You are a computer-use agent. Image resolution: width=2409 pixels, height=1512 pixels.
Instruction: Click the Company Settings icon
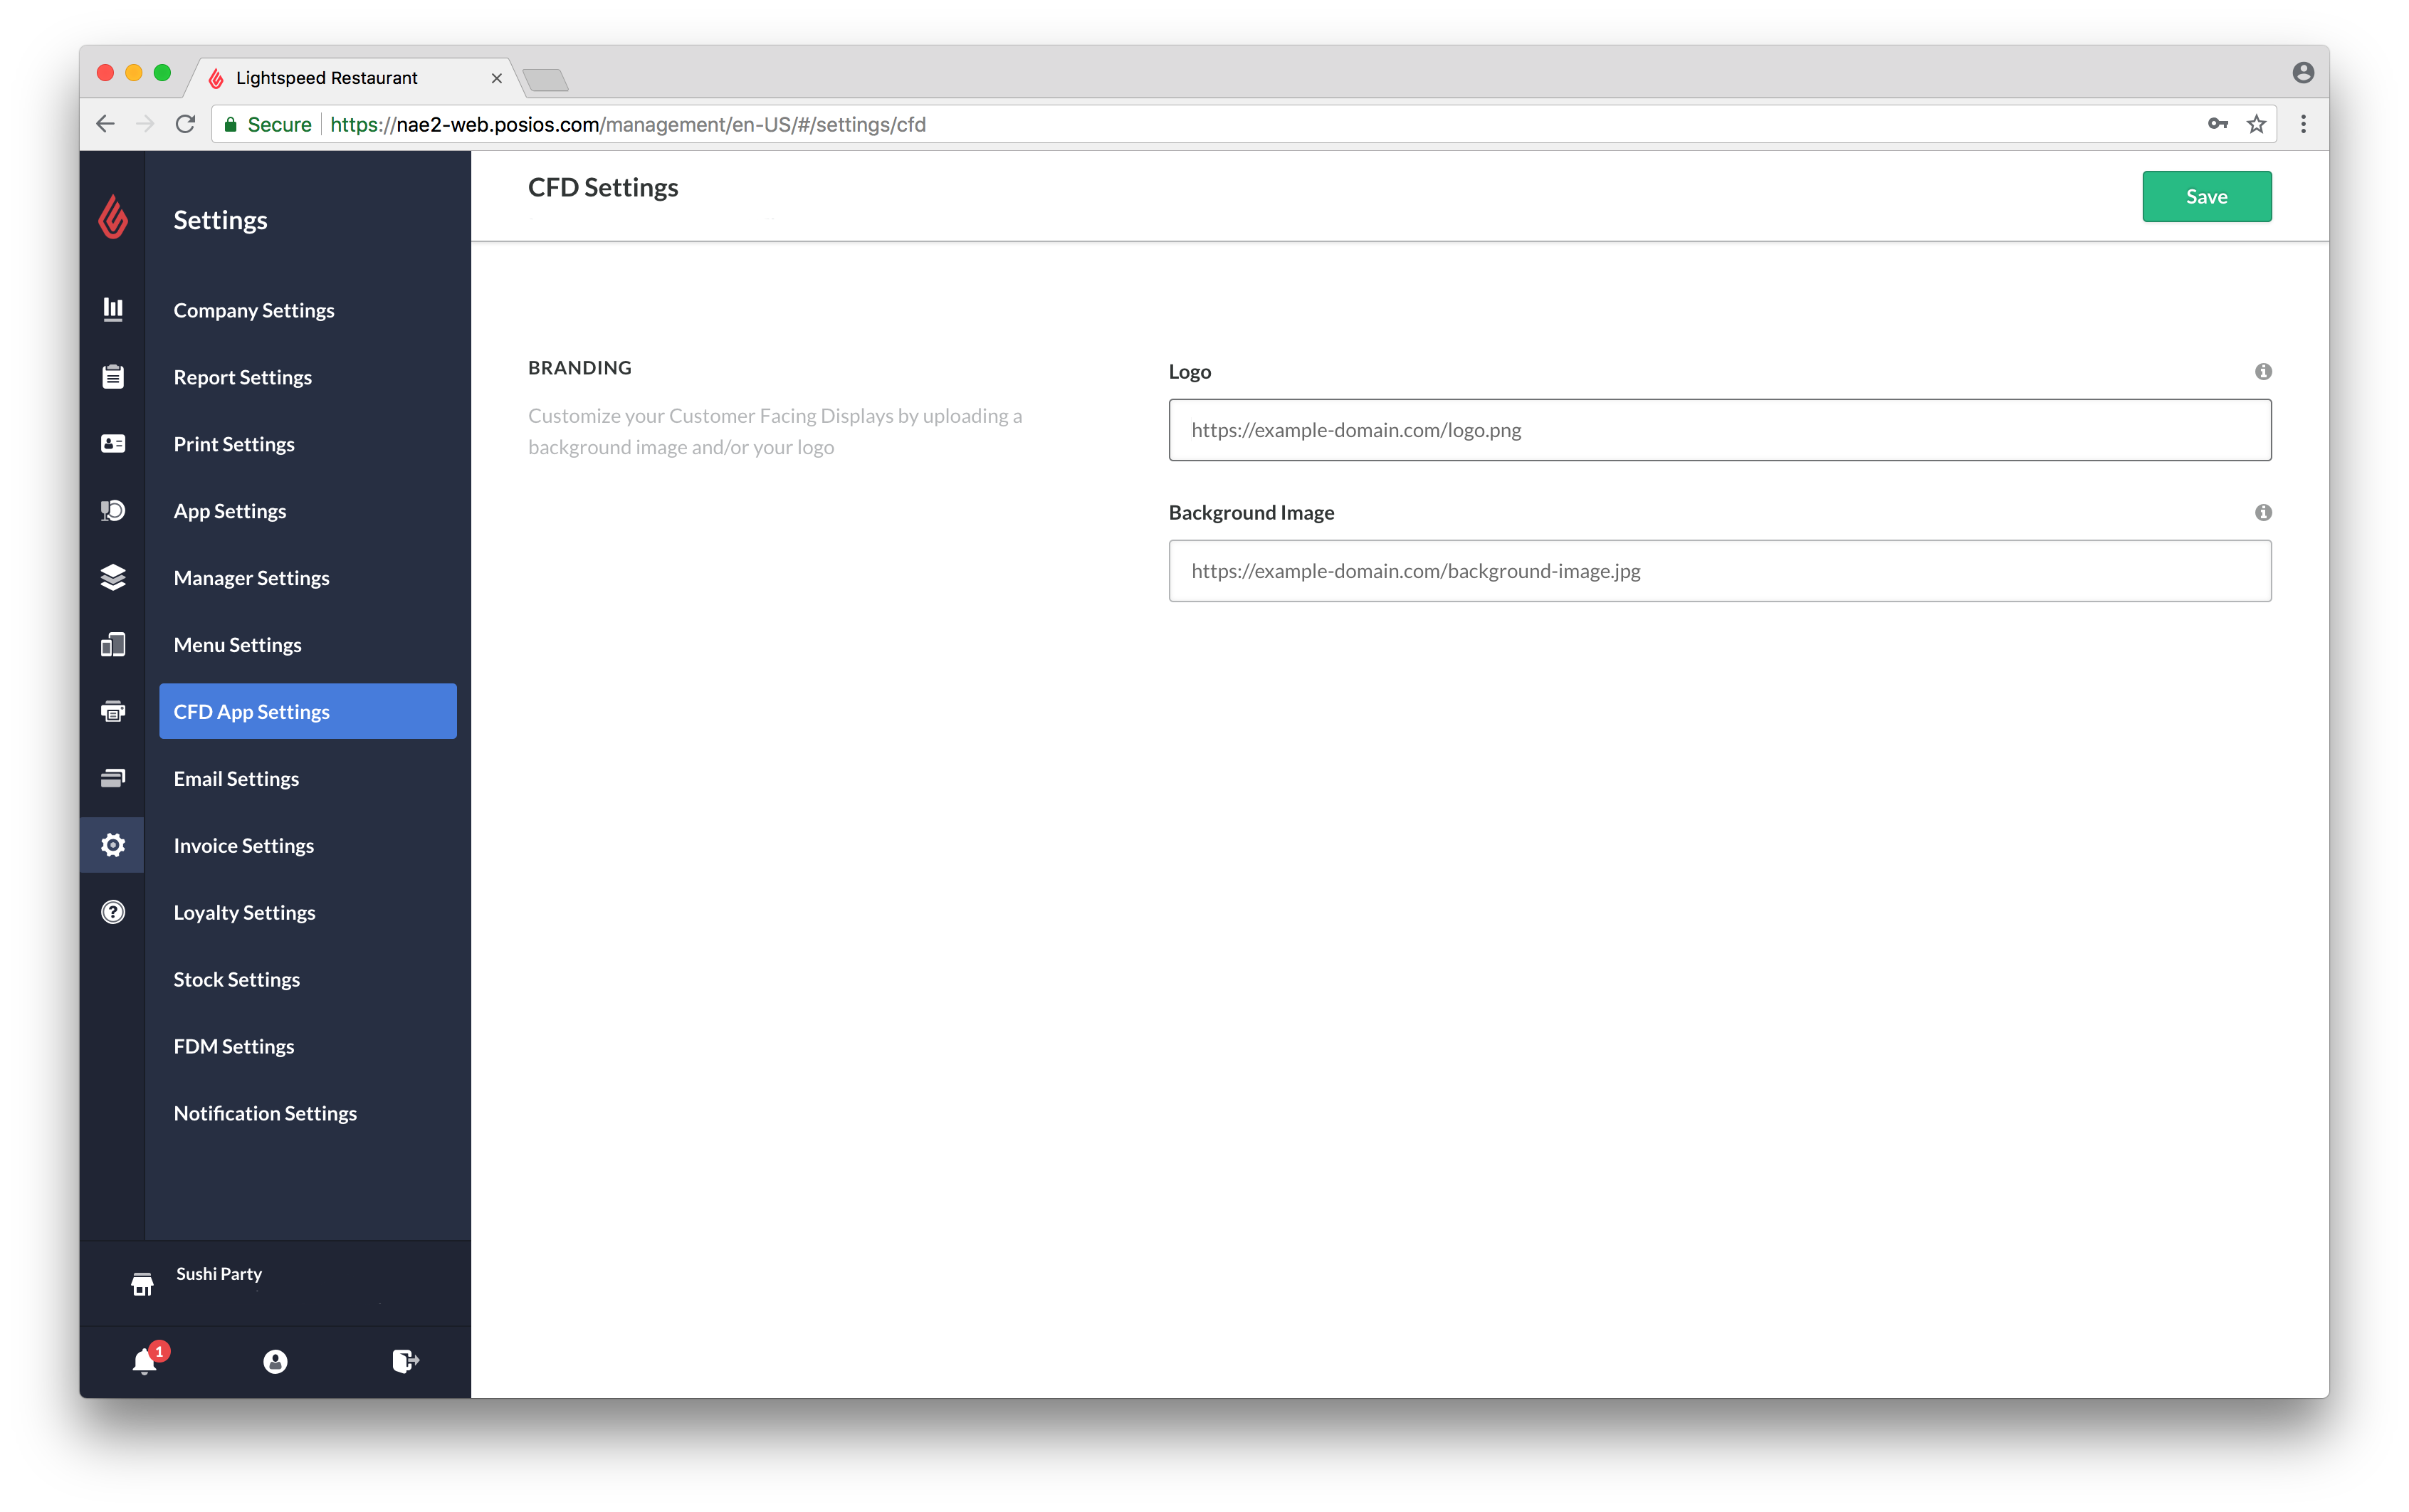tap(112, 310)
